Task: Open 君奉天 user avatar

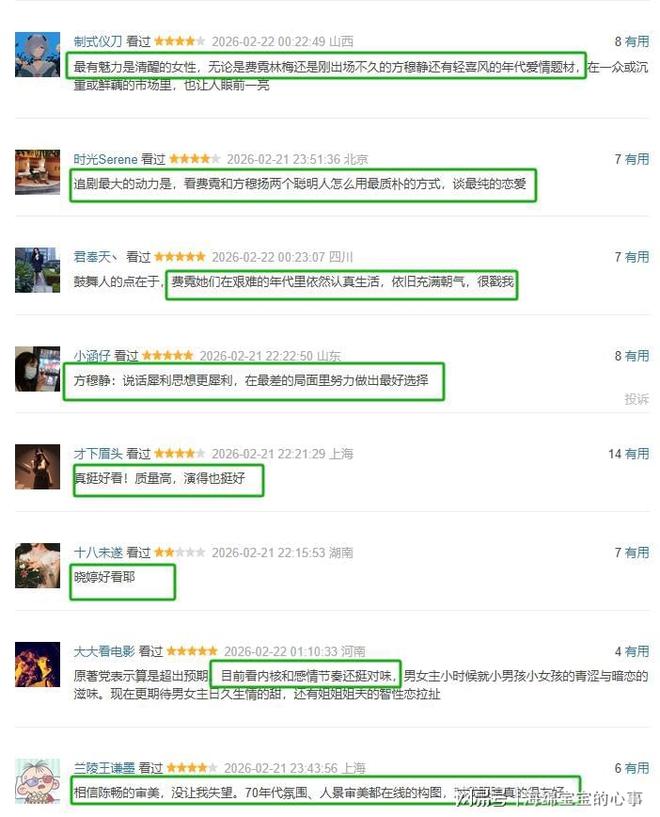Action: (x=38, y=270)
